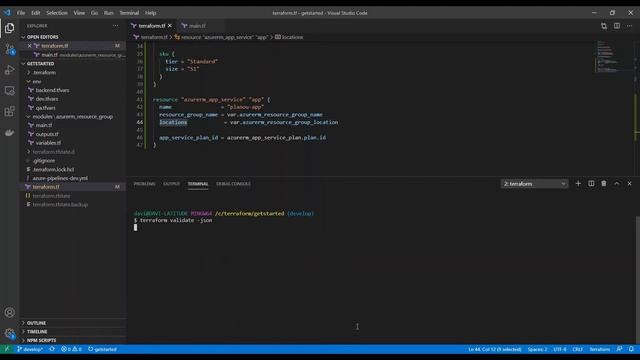Click the editor minimap preview

tap(614, 57)
